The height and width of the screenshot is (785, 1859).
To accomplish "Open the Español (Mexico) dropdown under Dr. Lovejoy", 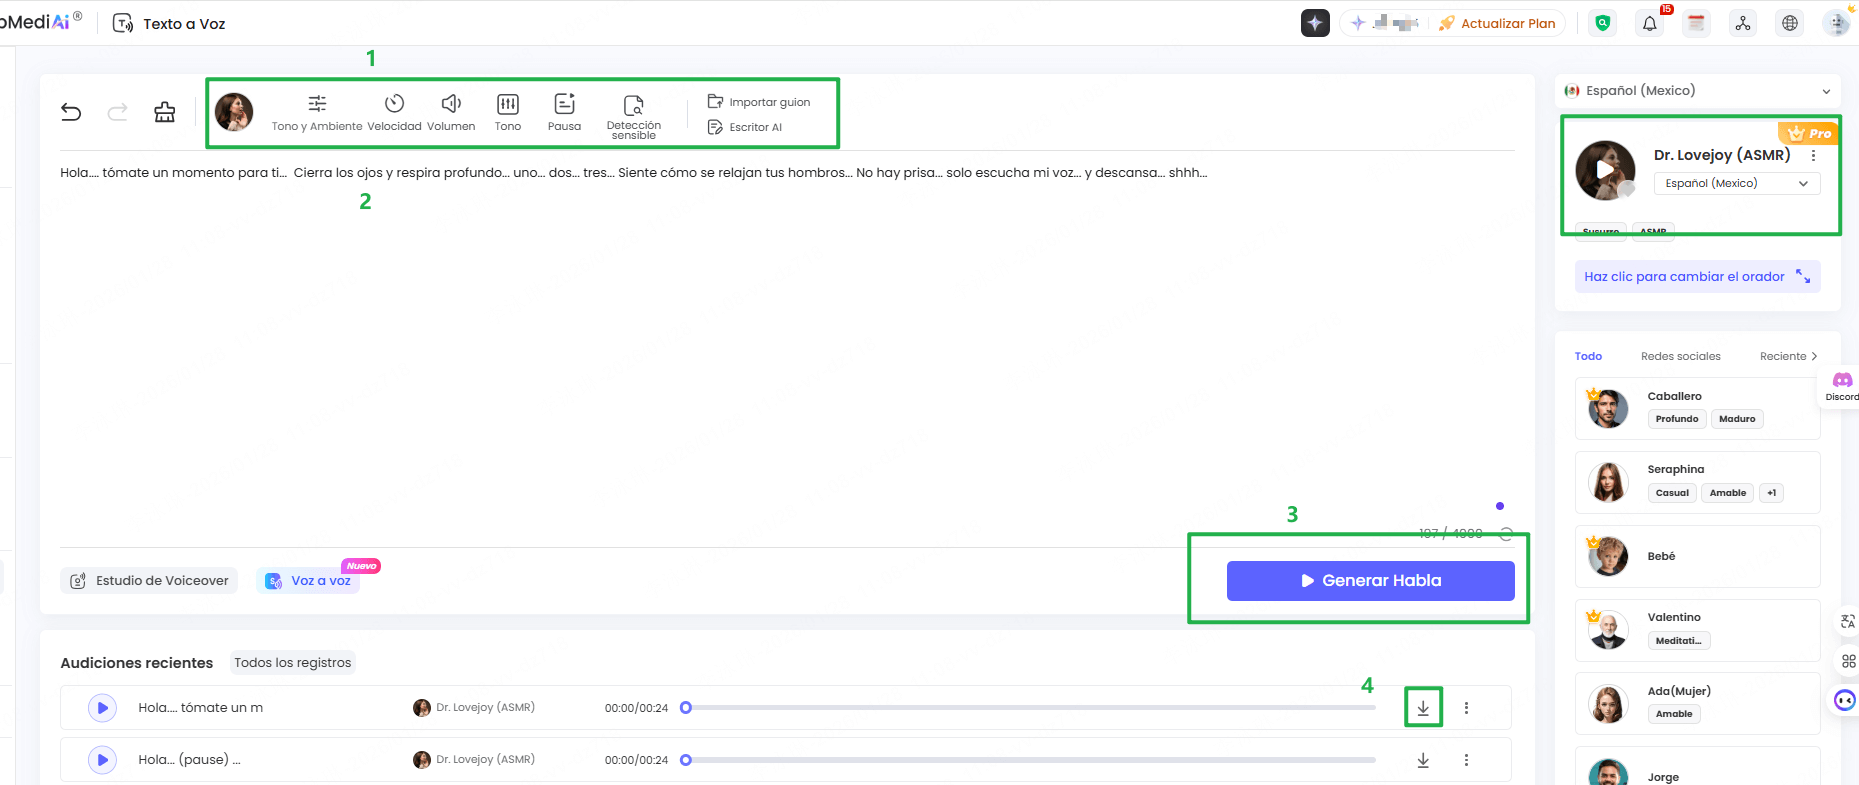I will [1737, 183].
